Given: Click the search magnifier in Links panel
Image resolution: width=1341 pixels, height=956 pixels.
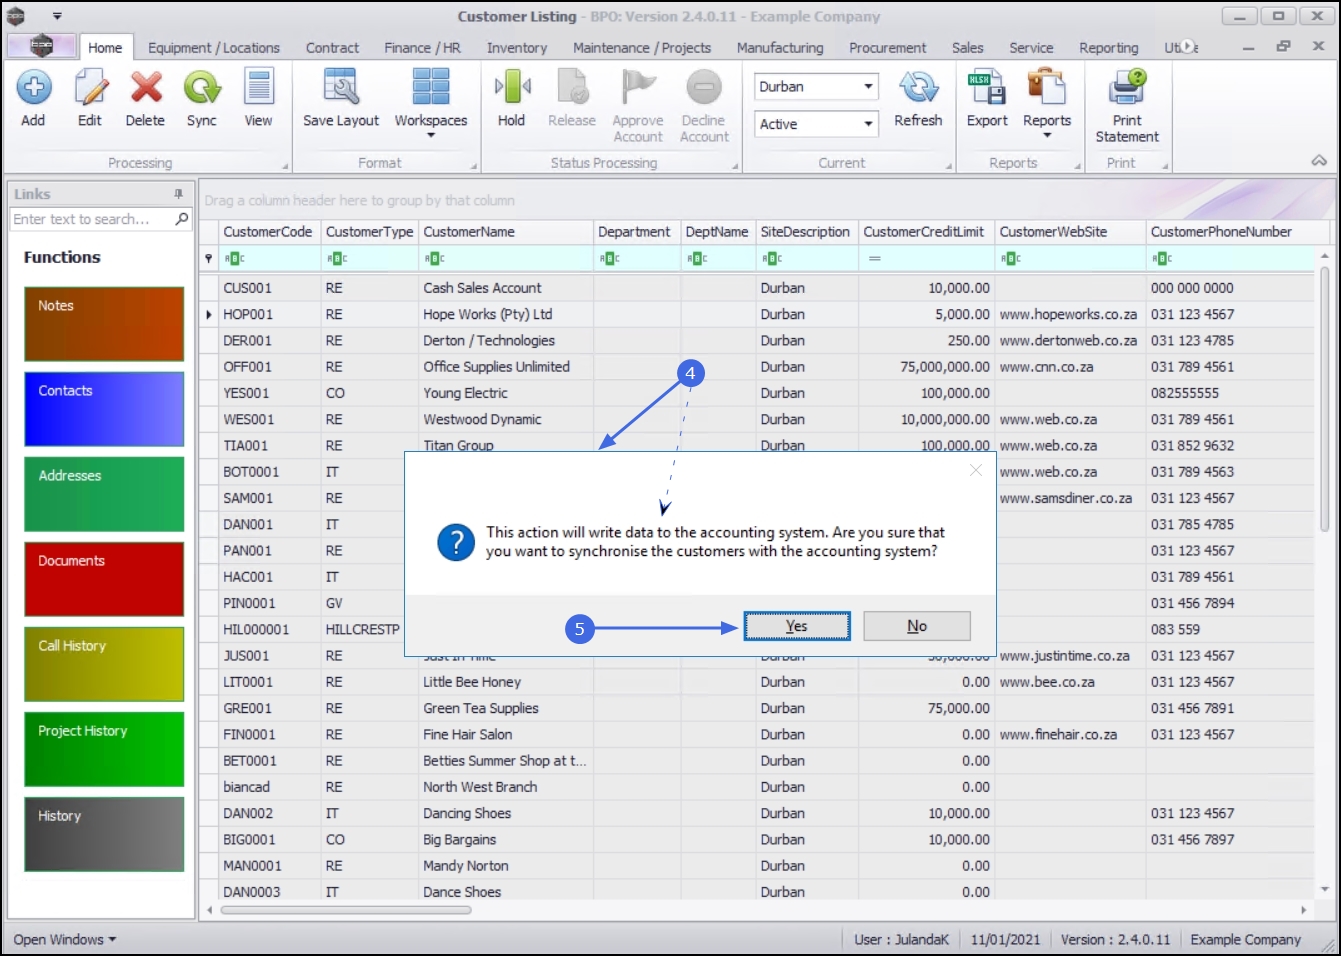Looking at the screenshot, I should (182, 219).
